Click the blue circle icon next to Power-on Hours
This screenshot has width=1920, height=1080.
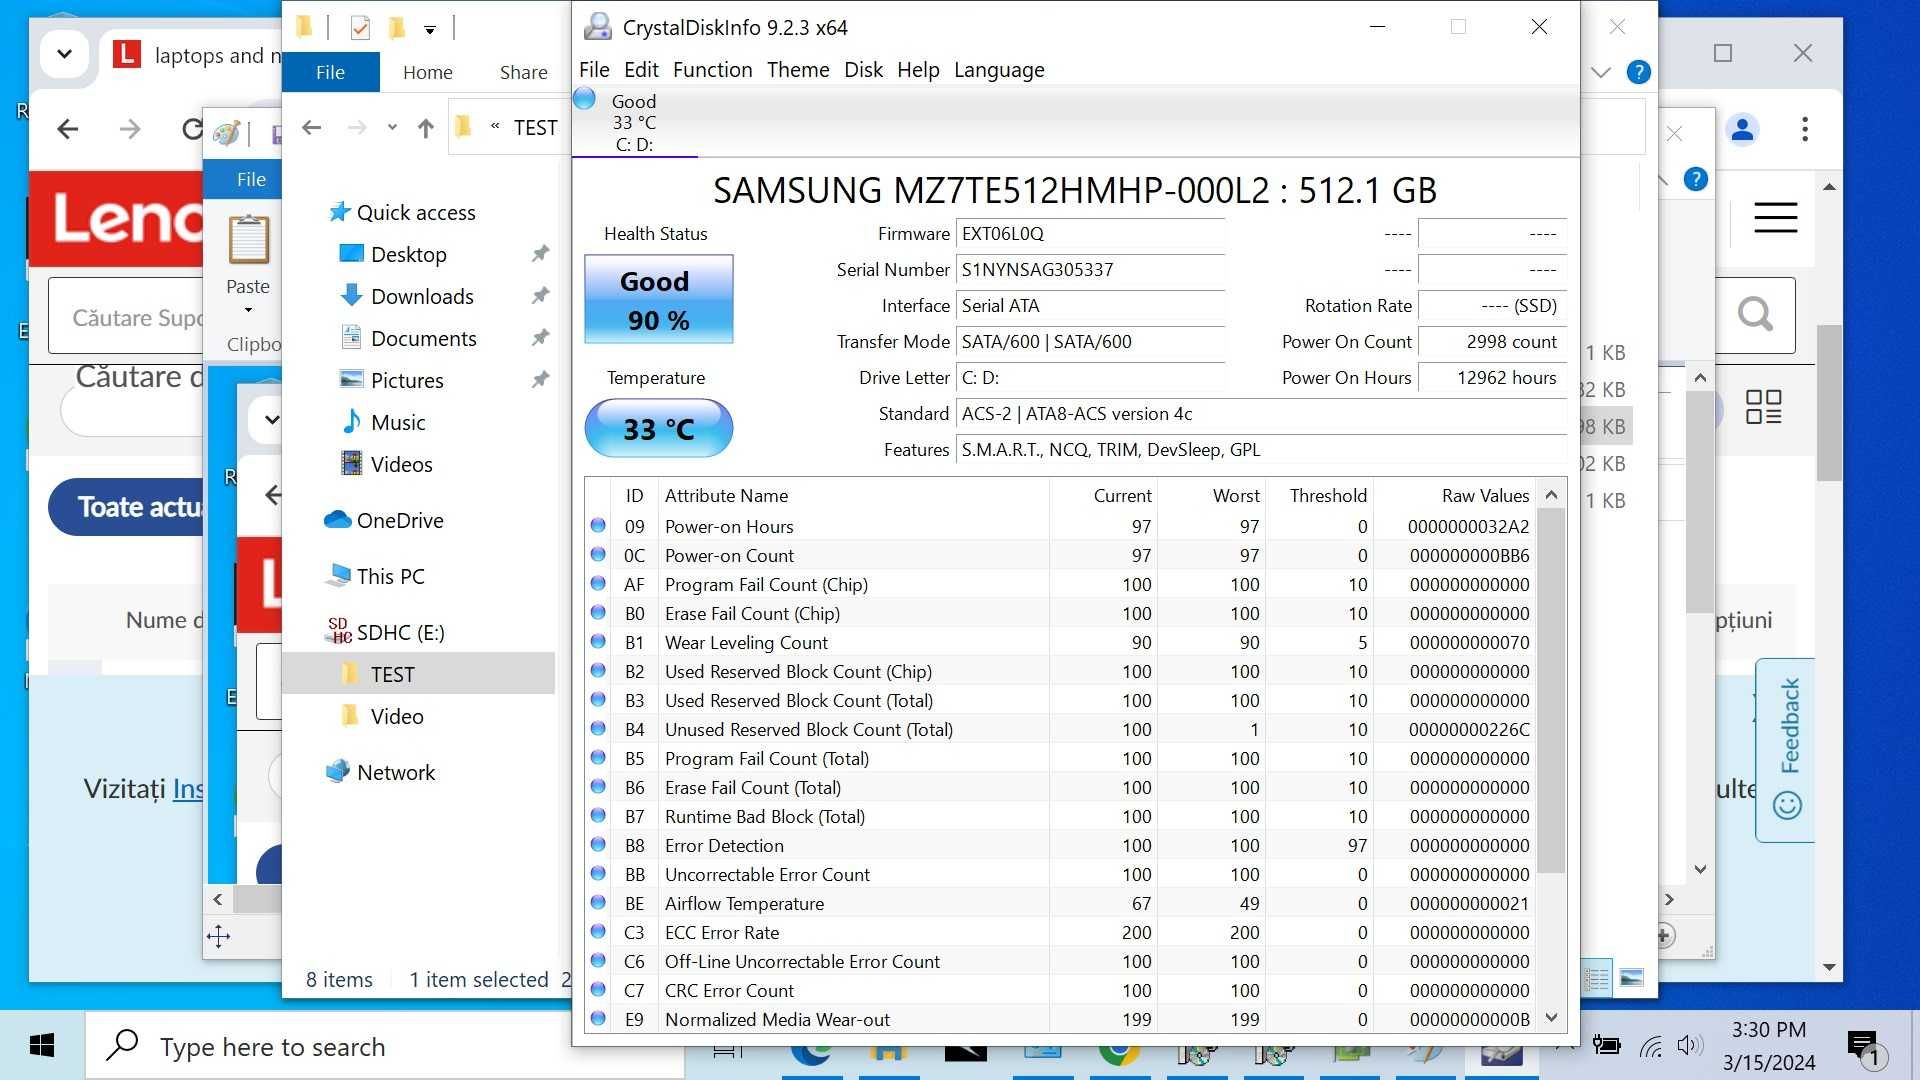599,525
